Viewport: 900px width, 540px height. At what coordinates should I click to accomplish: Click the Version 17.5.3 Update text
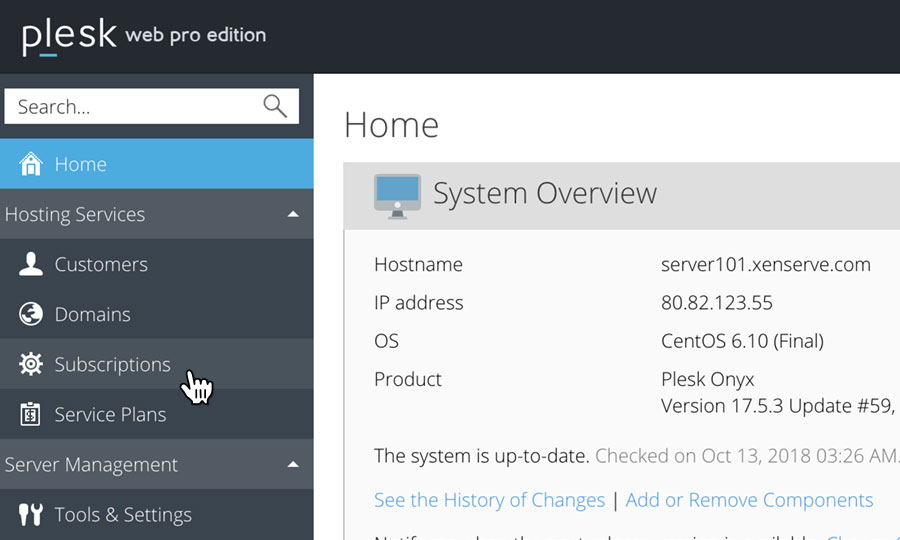(777, 406)
